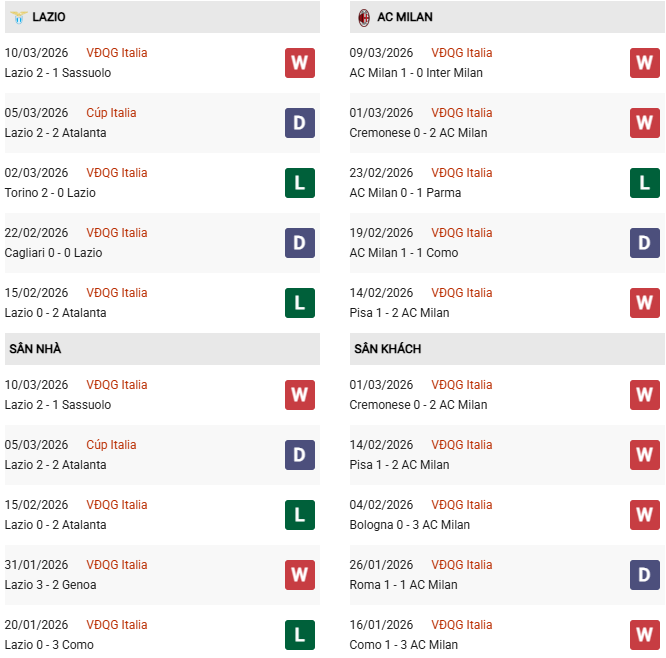666x658 pixels.
Task: Click the W badge for Bologna 0-3 AC Milan
Action: (x=644, y=515)
